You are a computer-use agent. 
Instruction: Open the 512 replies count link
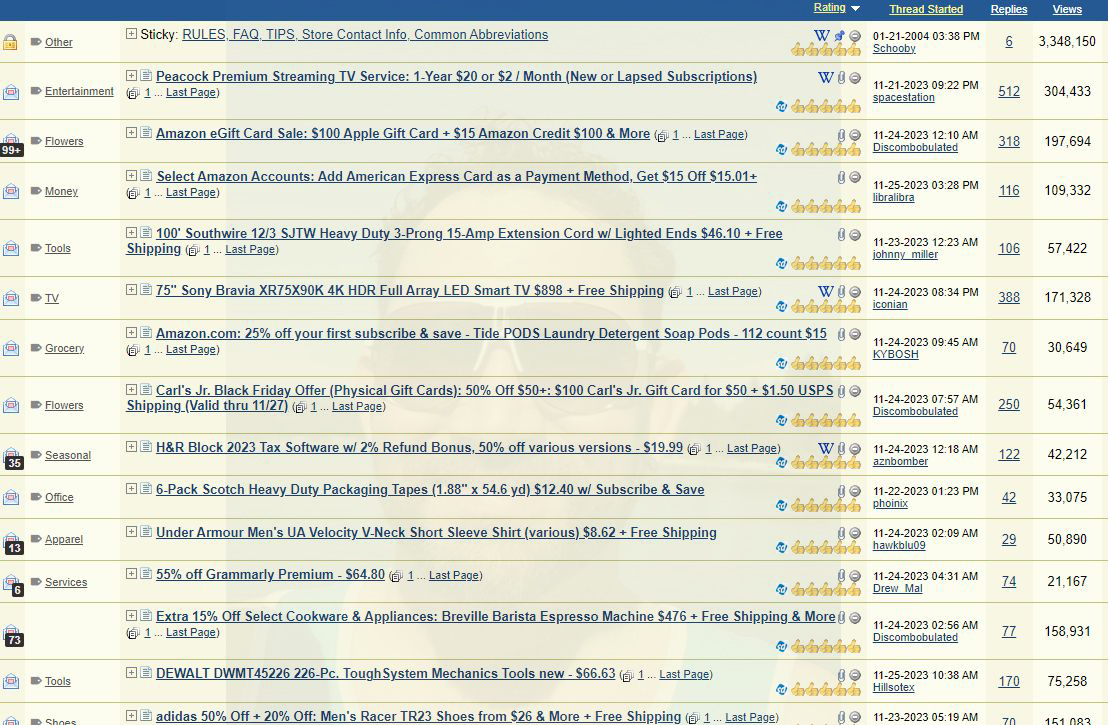[1009, 91]
